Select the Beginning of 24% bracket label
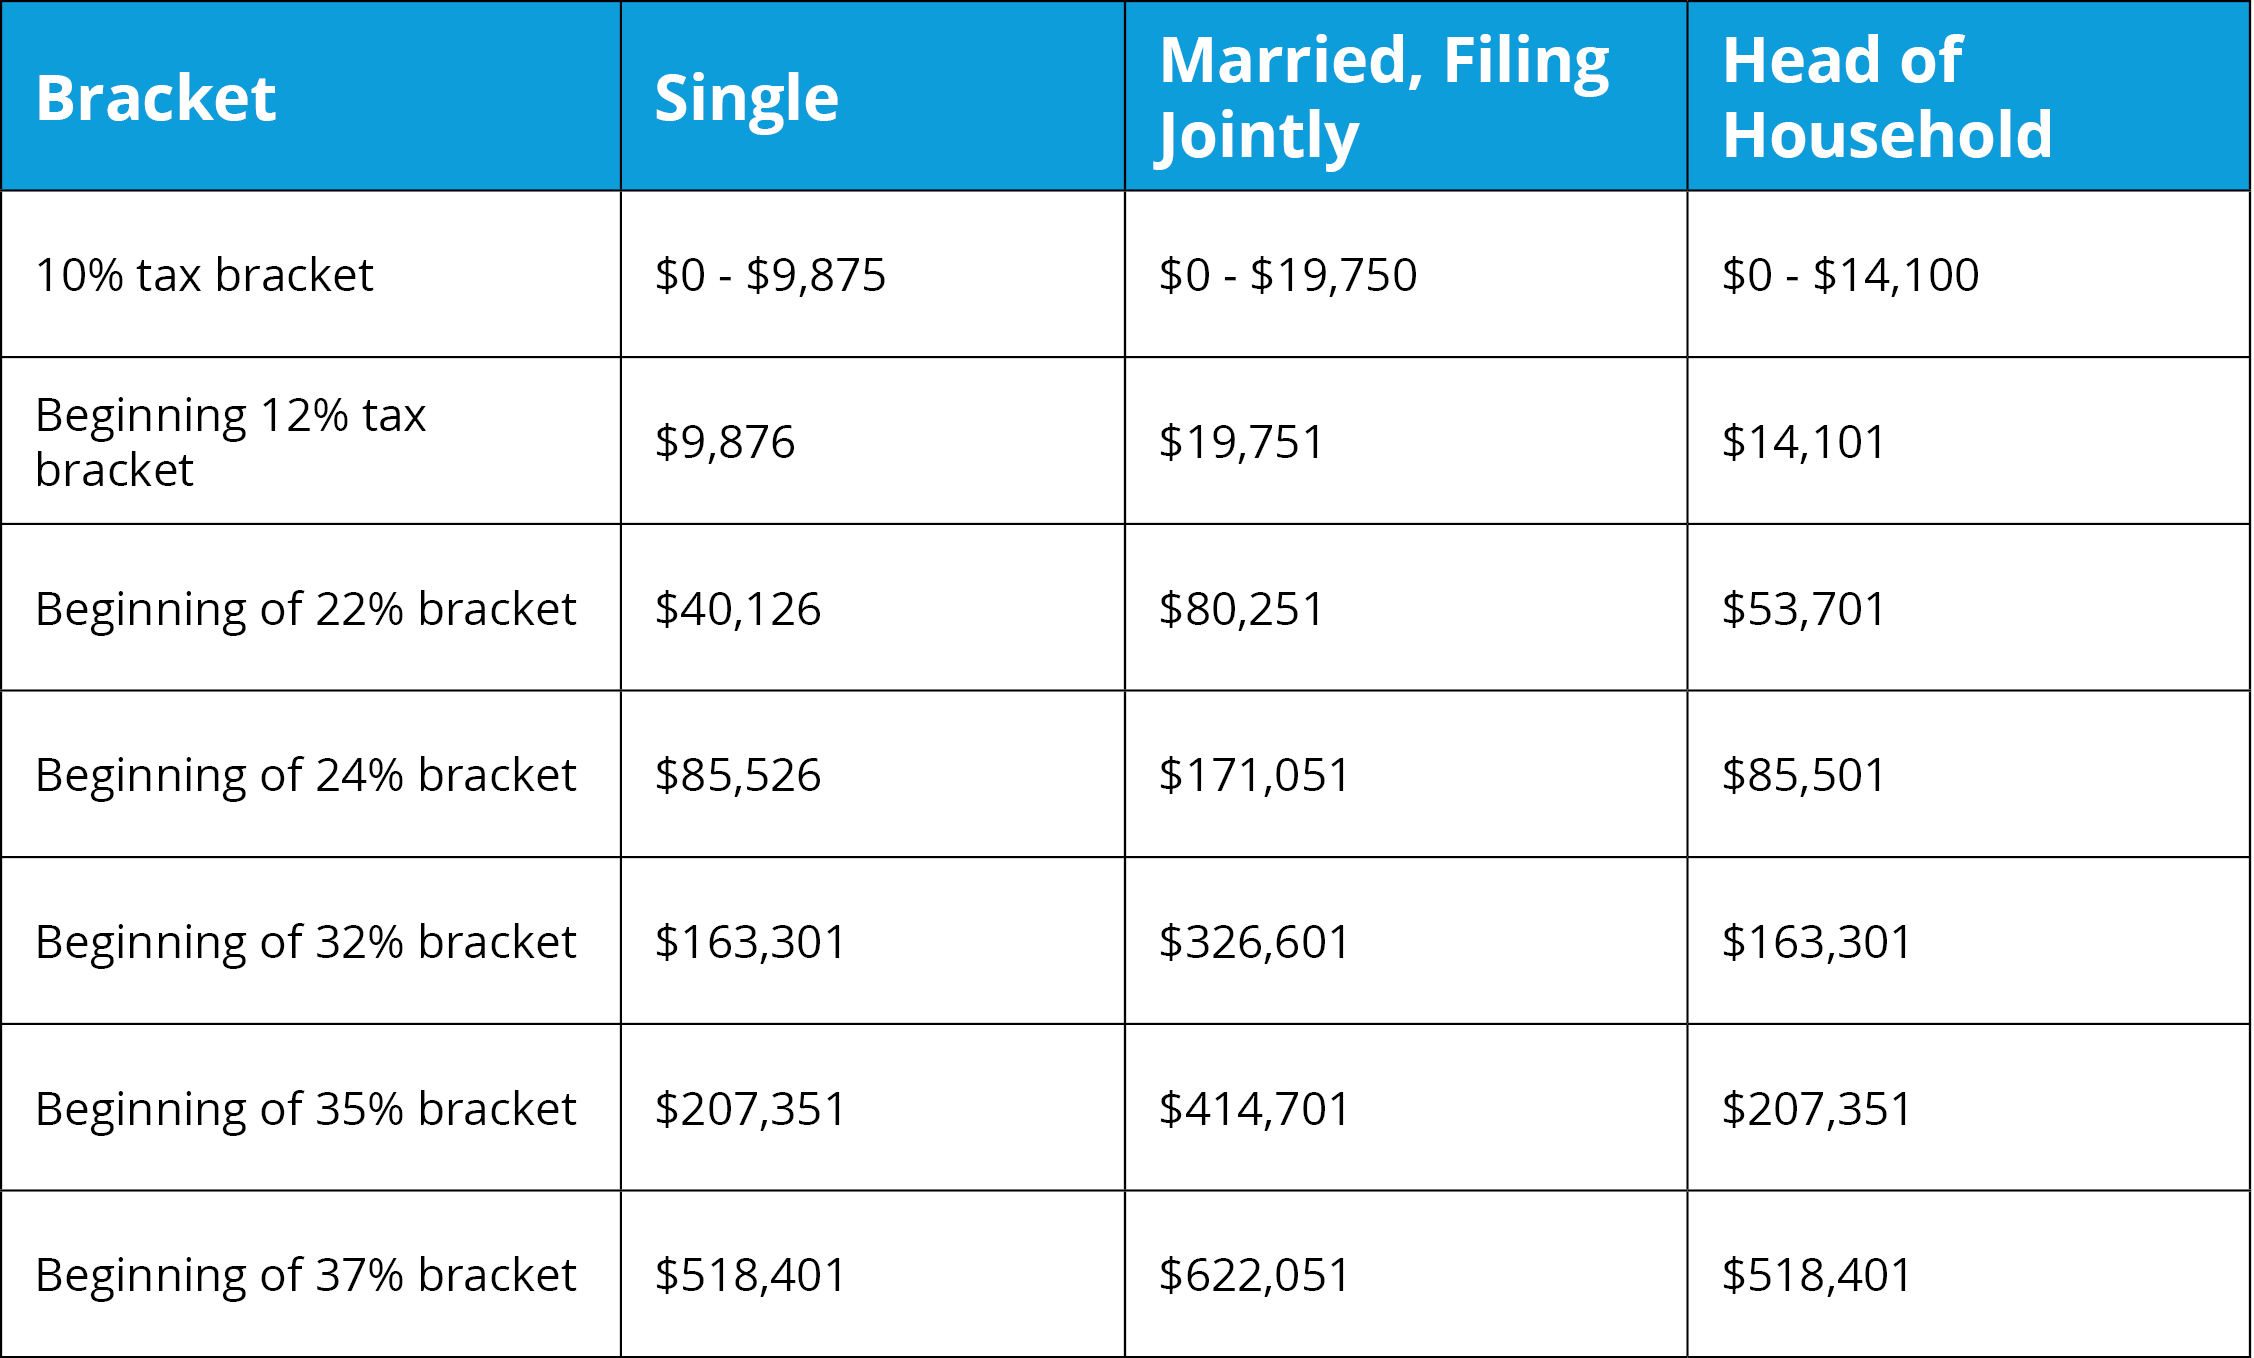 [306, 775]
